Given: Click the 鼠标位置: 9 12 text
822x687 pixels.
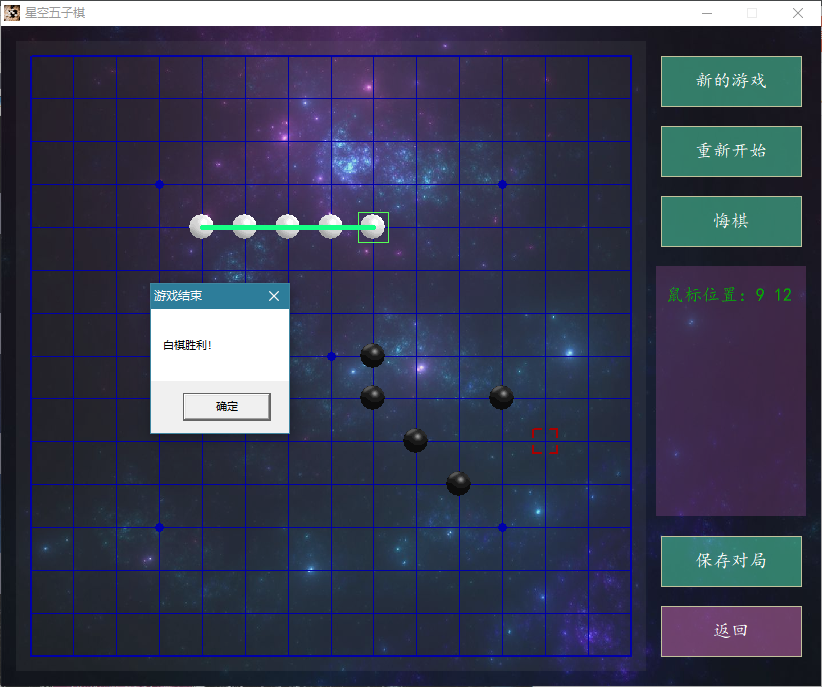Looking at the screenshot, I should (x=729, y=295).
